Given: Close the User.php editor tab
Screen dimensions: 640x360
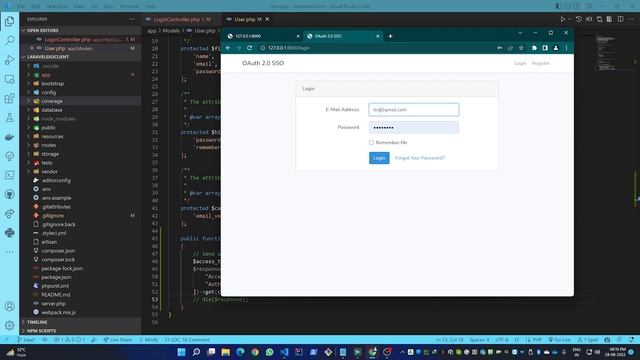Looking at the screenshot, I should [x=267, y=19].
